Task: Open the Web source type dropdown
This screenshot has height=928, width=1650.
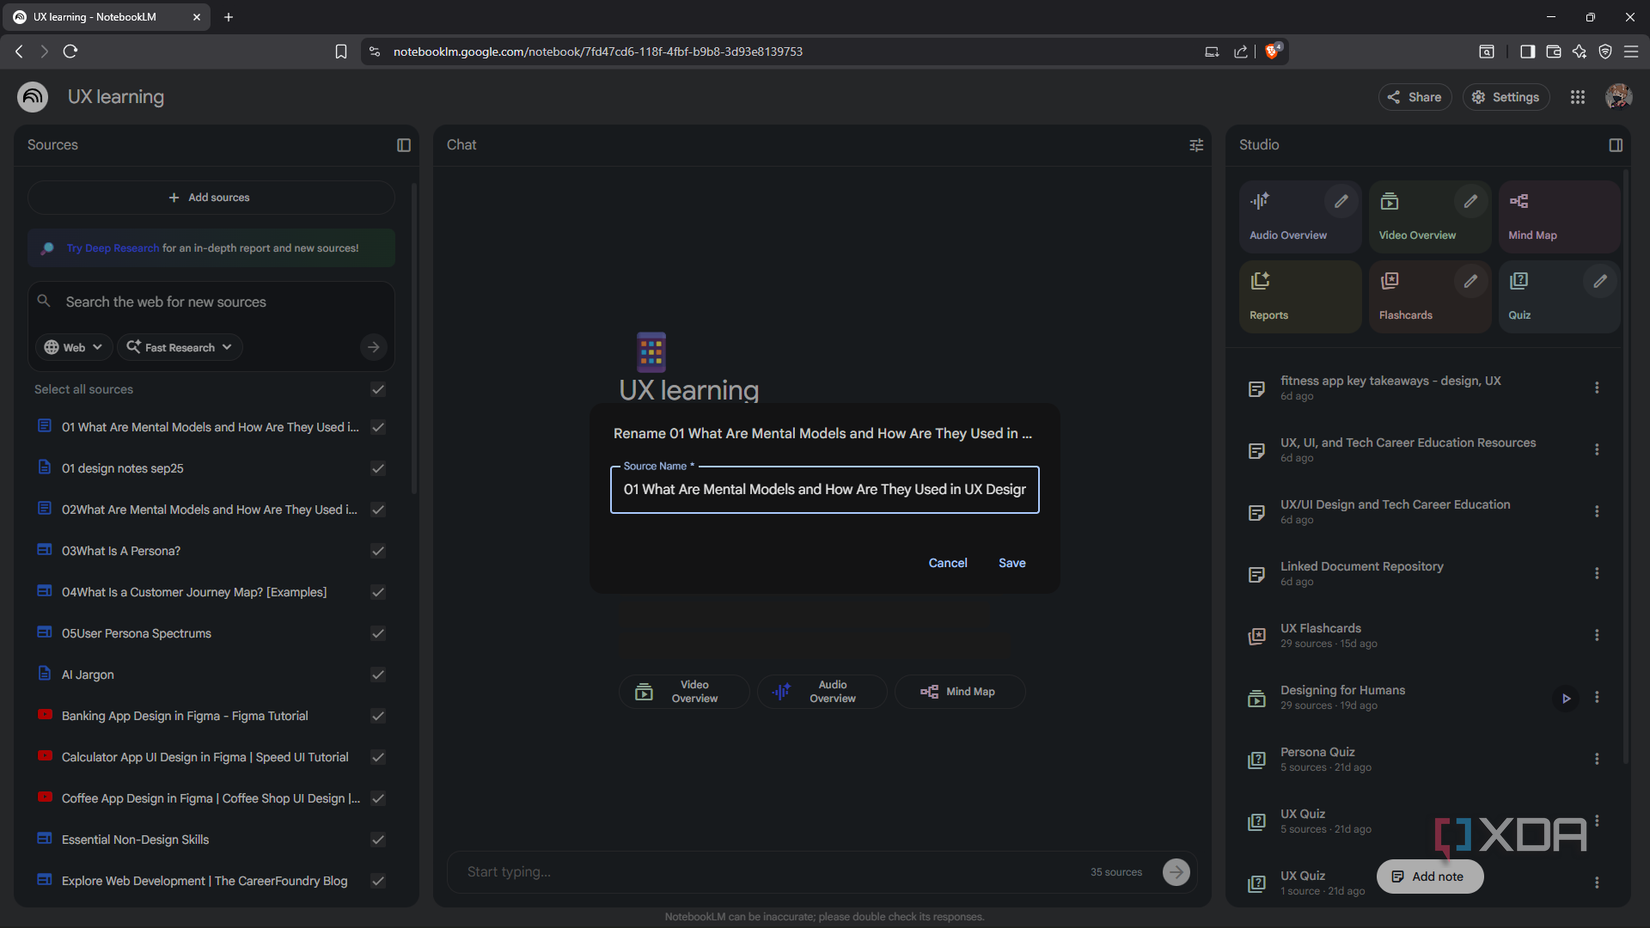Action: pos(73,347)
